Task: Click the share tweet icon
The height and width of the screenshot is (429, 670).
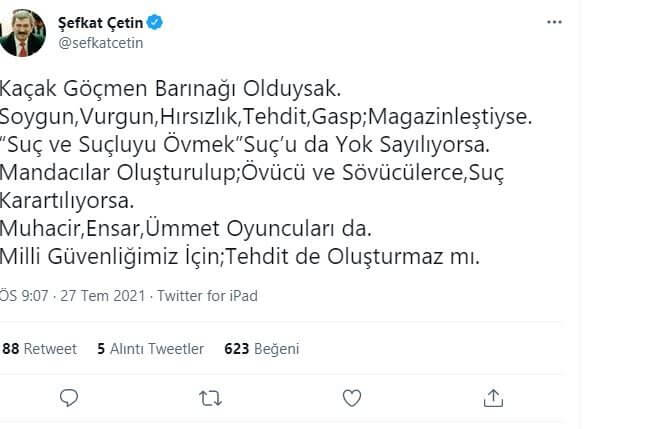Action: pyautogui.click(x=494, y=399)
